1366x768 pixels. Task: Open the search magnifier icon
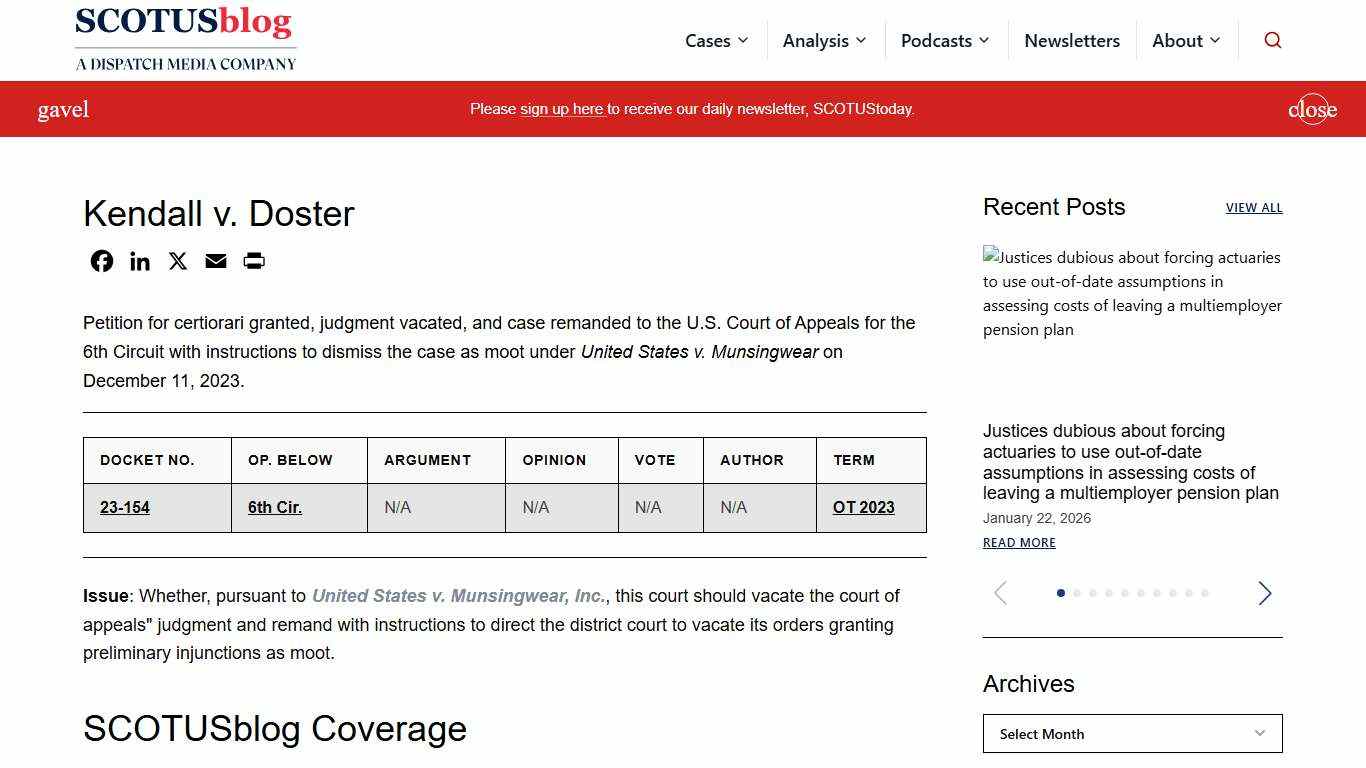pos(1272,40)
